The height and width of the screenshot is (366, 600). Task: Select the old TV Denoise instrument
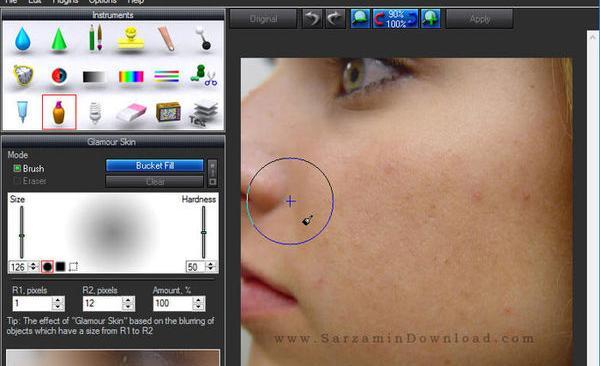coord(168,111)
